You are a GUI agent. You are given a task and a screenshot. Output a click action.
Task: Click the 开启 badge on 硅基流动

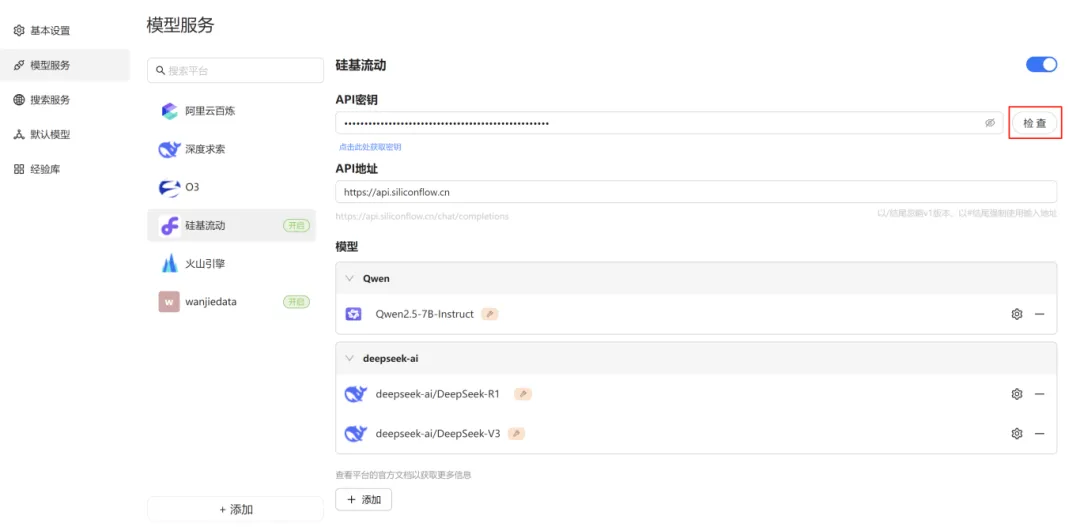click(x=296, y=225)
